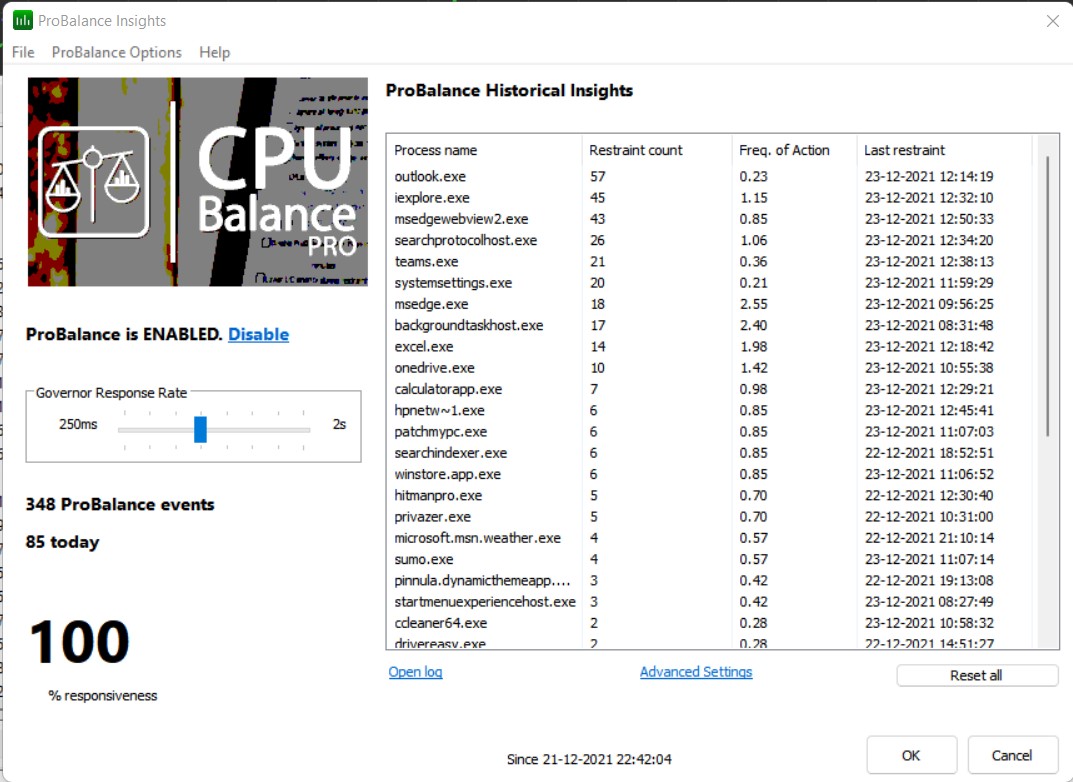This screenshot has height=782, width=1073.
Task: Open Advanced Settings link
Action: pyautogui.click(x=696, y=672)
